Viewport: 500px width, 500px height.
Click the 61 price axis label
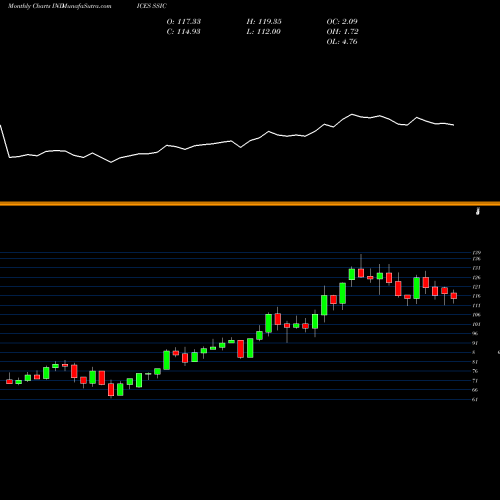click(x=475, y=399)
